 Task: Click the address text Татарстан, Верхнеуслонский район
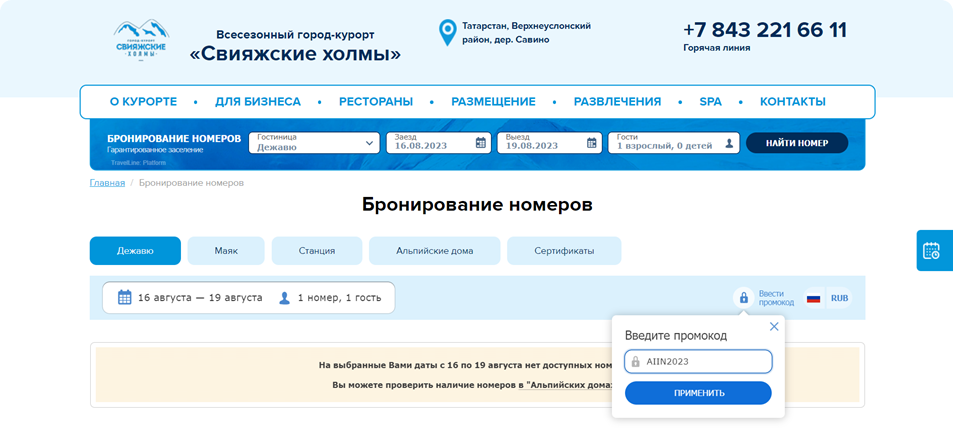coord(526,33)
